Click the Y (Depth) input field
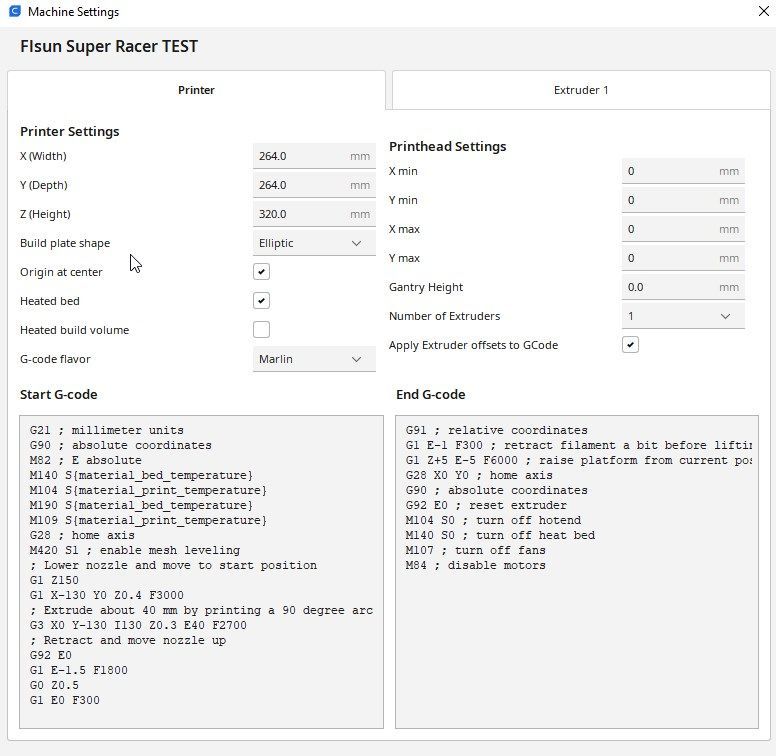This screenshot has width=776, height=756. (300, 185)
